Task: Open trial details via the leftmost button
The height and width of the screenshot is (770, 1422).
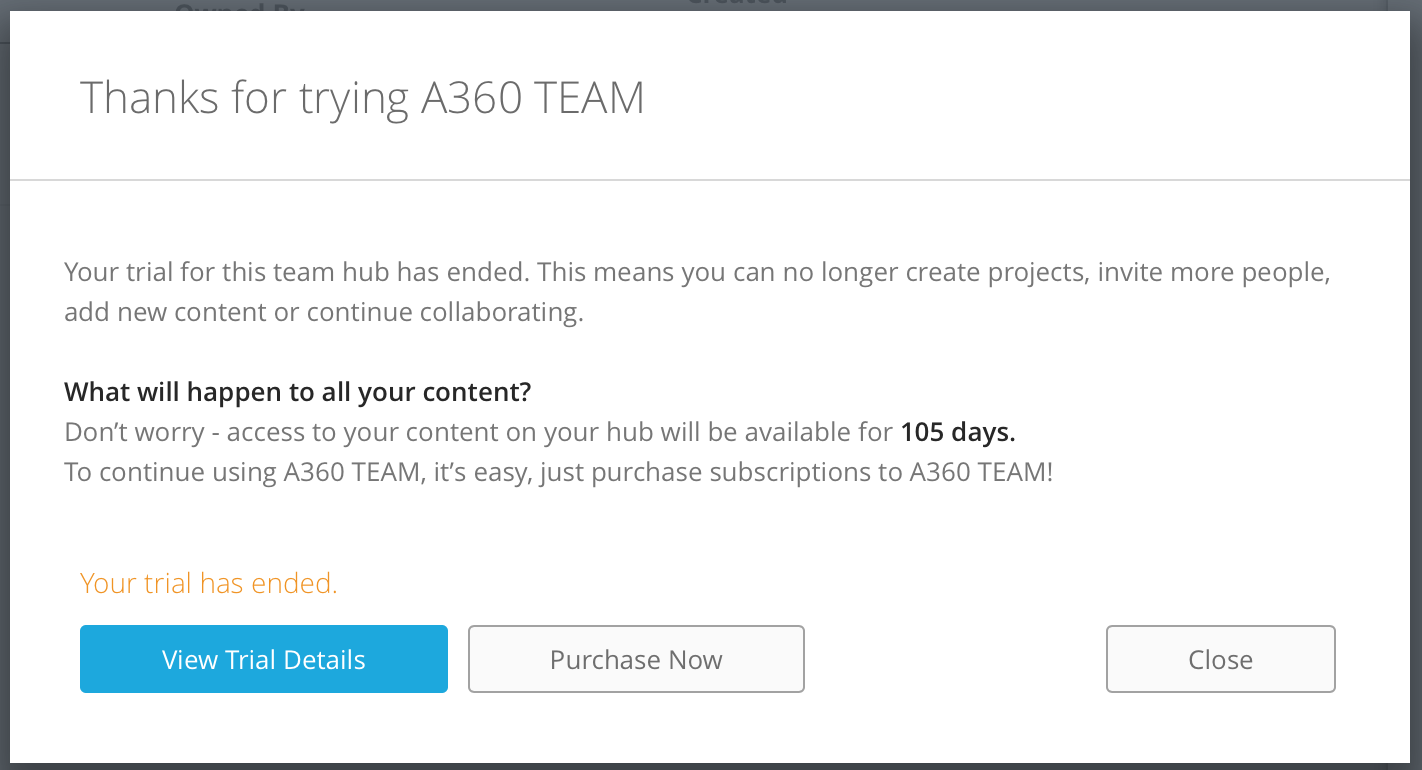Action: pyautogui.click(x=263, y=659)
